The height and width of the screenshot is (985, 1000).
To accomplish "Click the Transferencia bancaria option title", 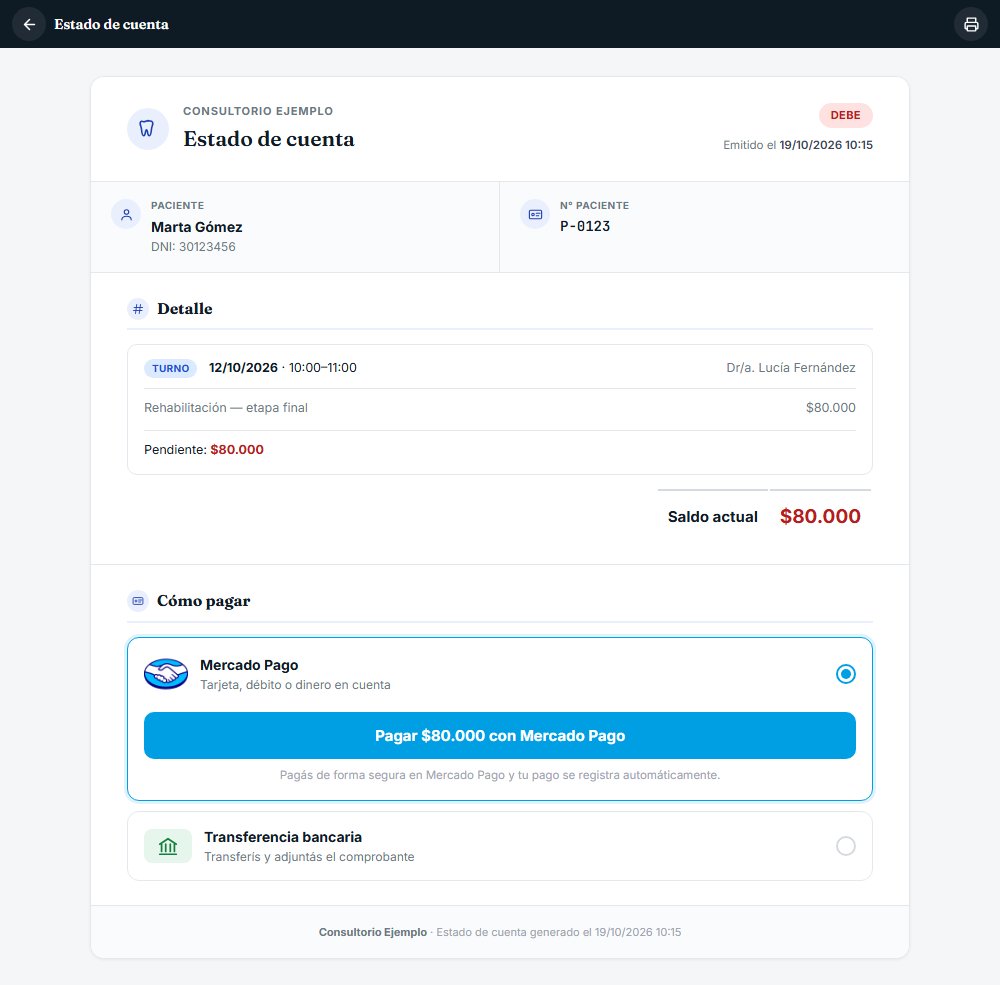I will tap(283, 837).
